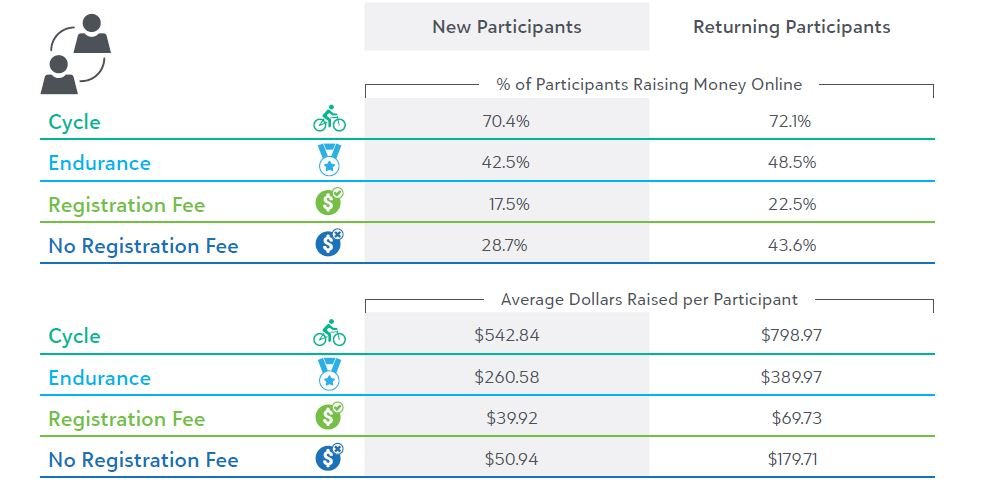
Task: Click the bicycle icon in the online-percentage table
Action: [329, 121]
